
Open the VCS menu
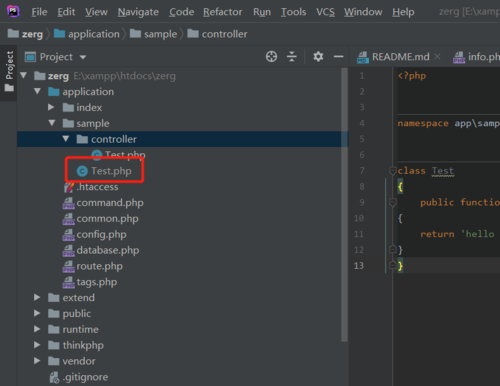325,12
